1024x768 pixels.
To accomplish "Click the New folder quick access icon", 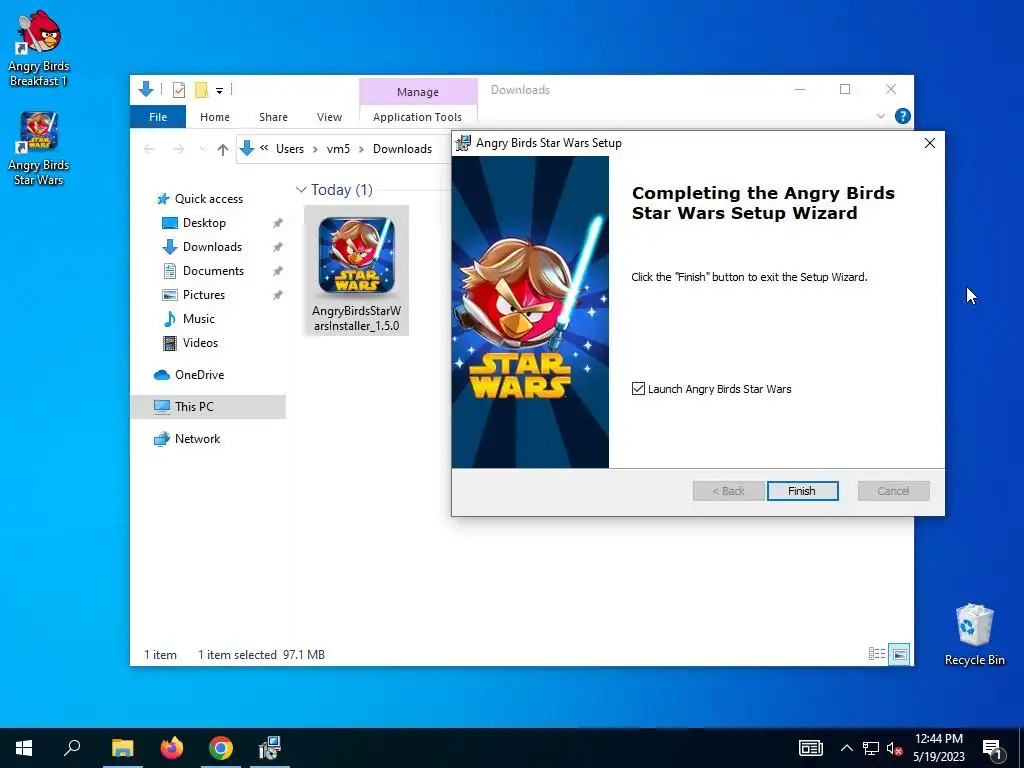I will pos(202,90).
